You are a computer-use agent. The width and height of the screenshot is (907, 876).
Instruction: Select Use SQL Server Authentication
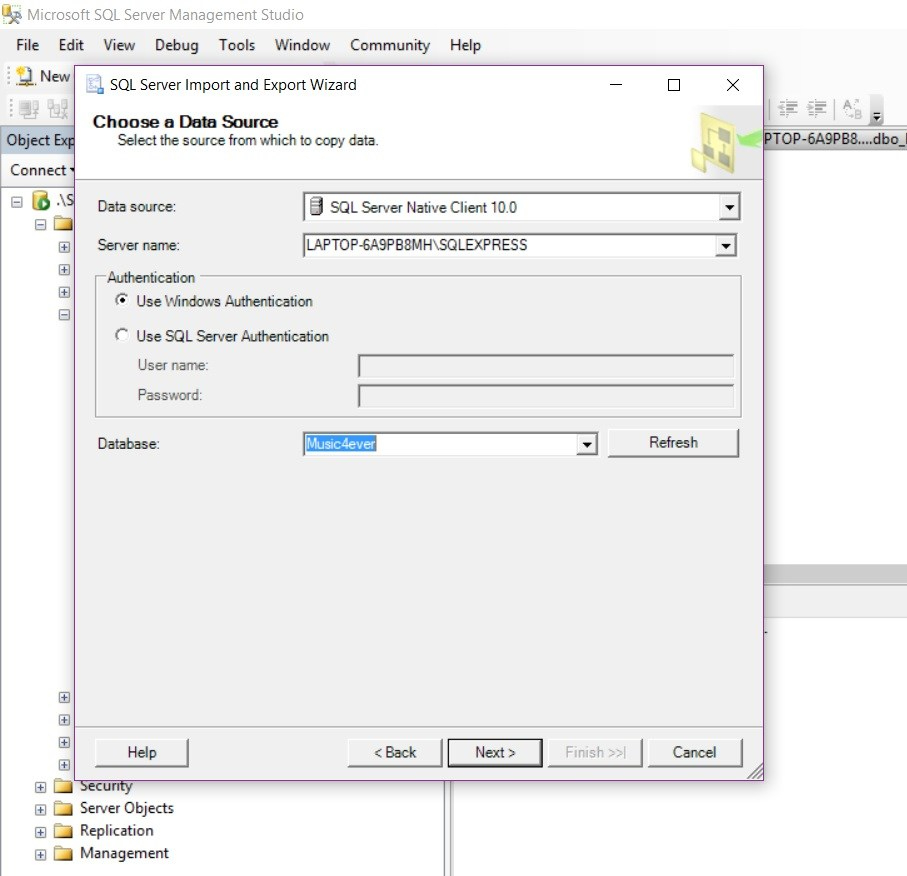click(122, 336)
